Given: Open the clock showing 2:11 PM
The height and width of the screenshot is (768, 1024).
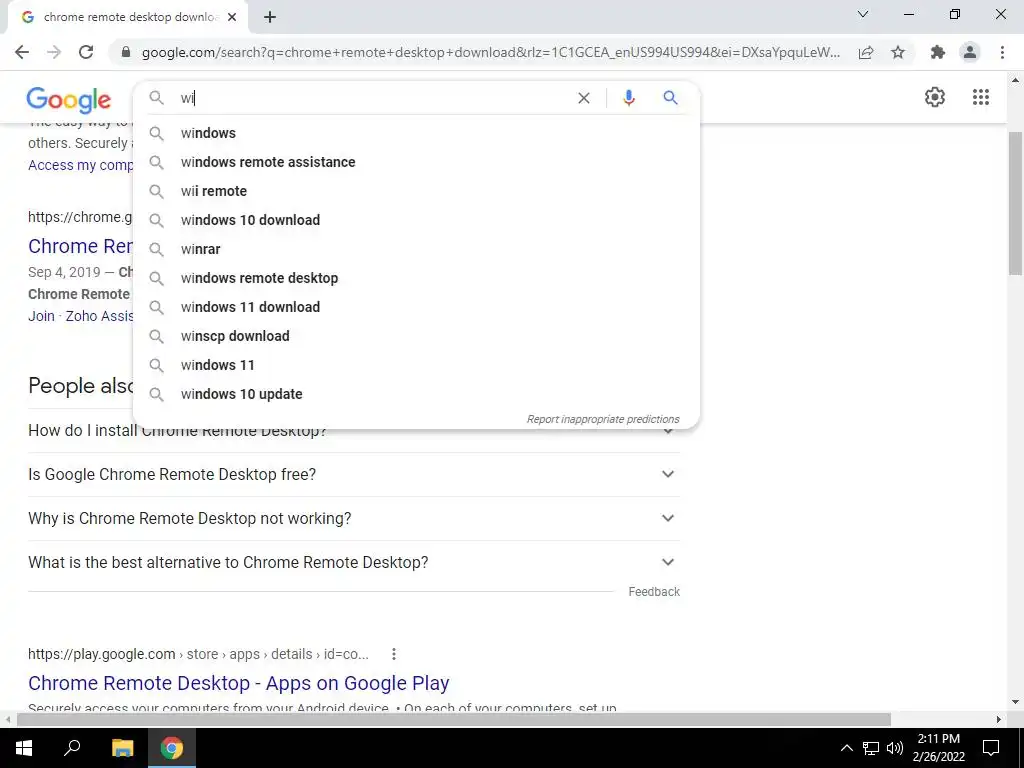Looking at the screenshot, I should (938, 748).
